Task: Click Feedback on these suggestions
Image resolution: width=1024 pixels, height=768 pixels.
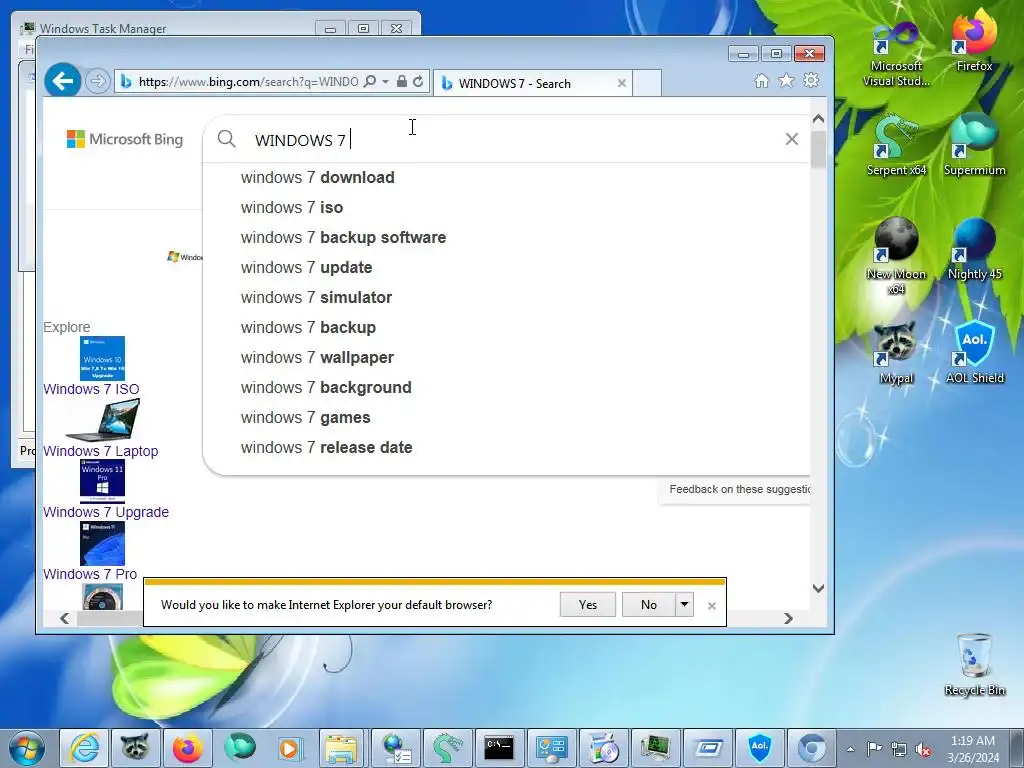Action: click(739, 489)
